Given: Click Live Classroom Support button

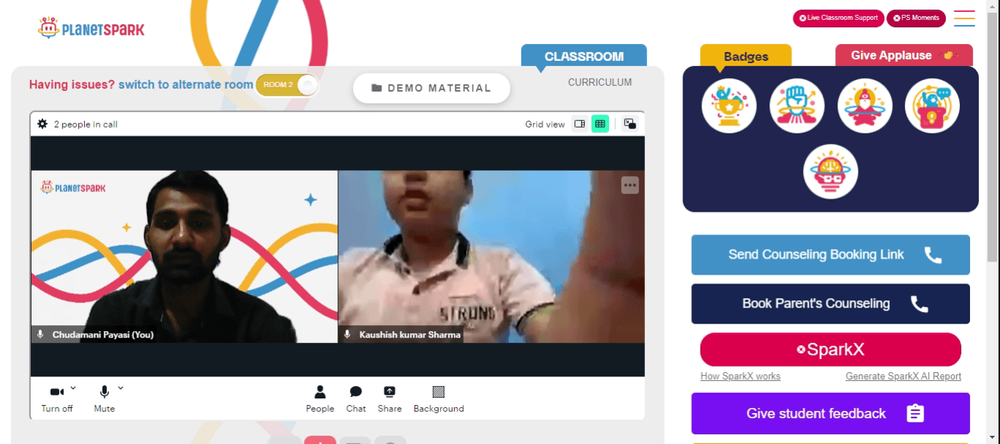Looking at the screenshot, I should (x=838, y=18).
